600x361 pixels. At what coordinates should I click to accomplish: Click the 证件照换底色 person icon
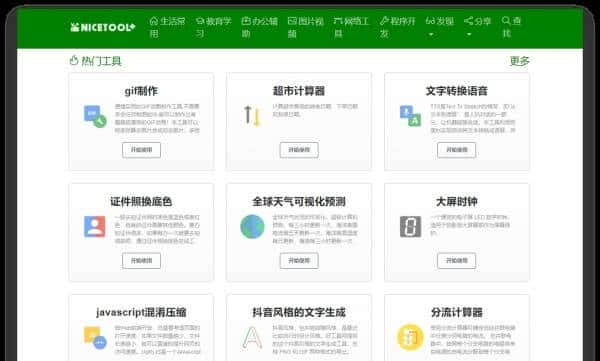(x=95, y=227)
